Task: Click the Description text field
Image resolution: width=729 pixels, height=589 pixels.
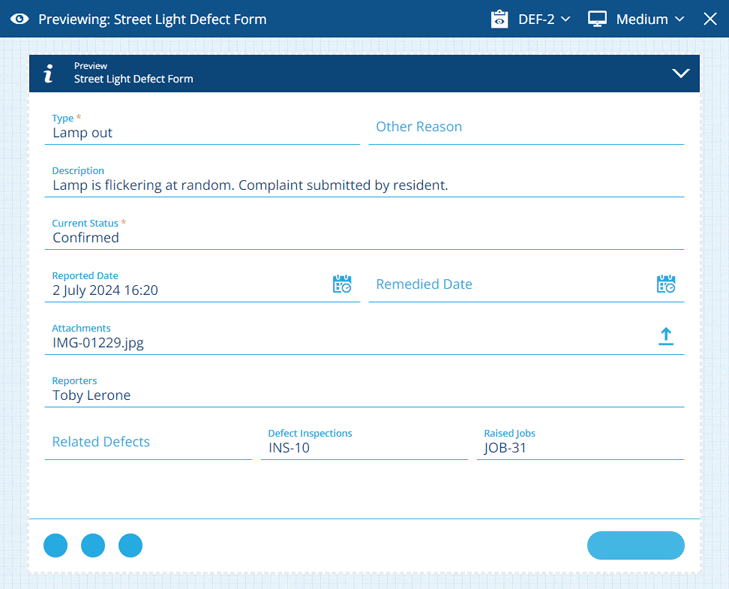Action: click(x=364, y=185)
